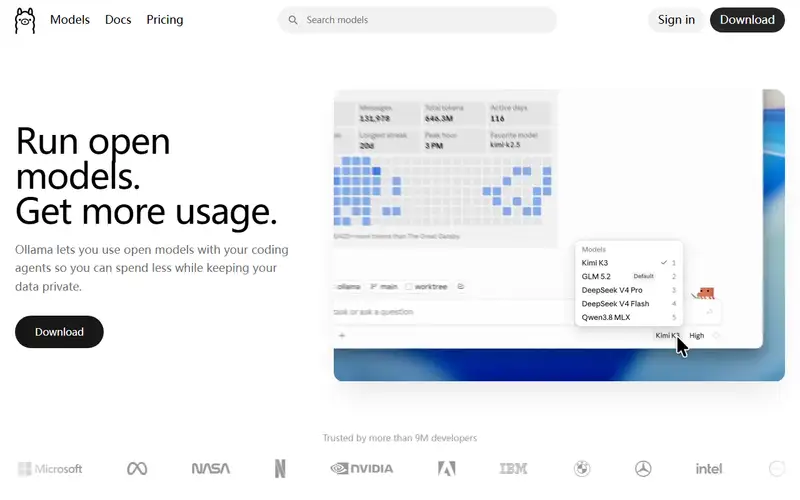800x500 pixels.
Task: Click the main branch selector
Action: (x=384, y=287)
